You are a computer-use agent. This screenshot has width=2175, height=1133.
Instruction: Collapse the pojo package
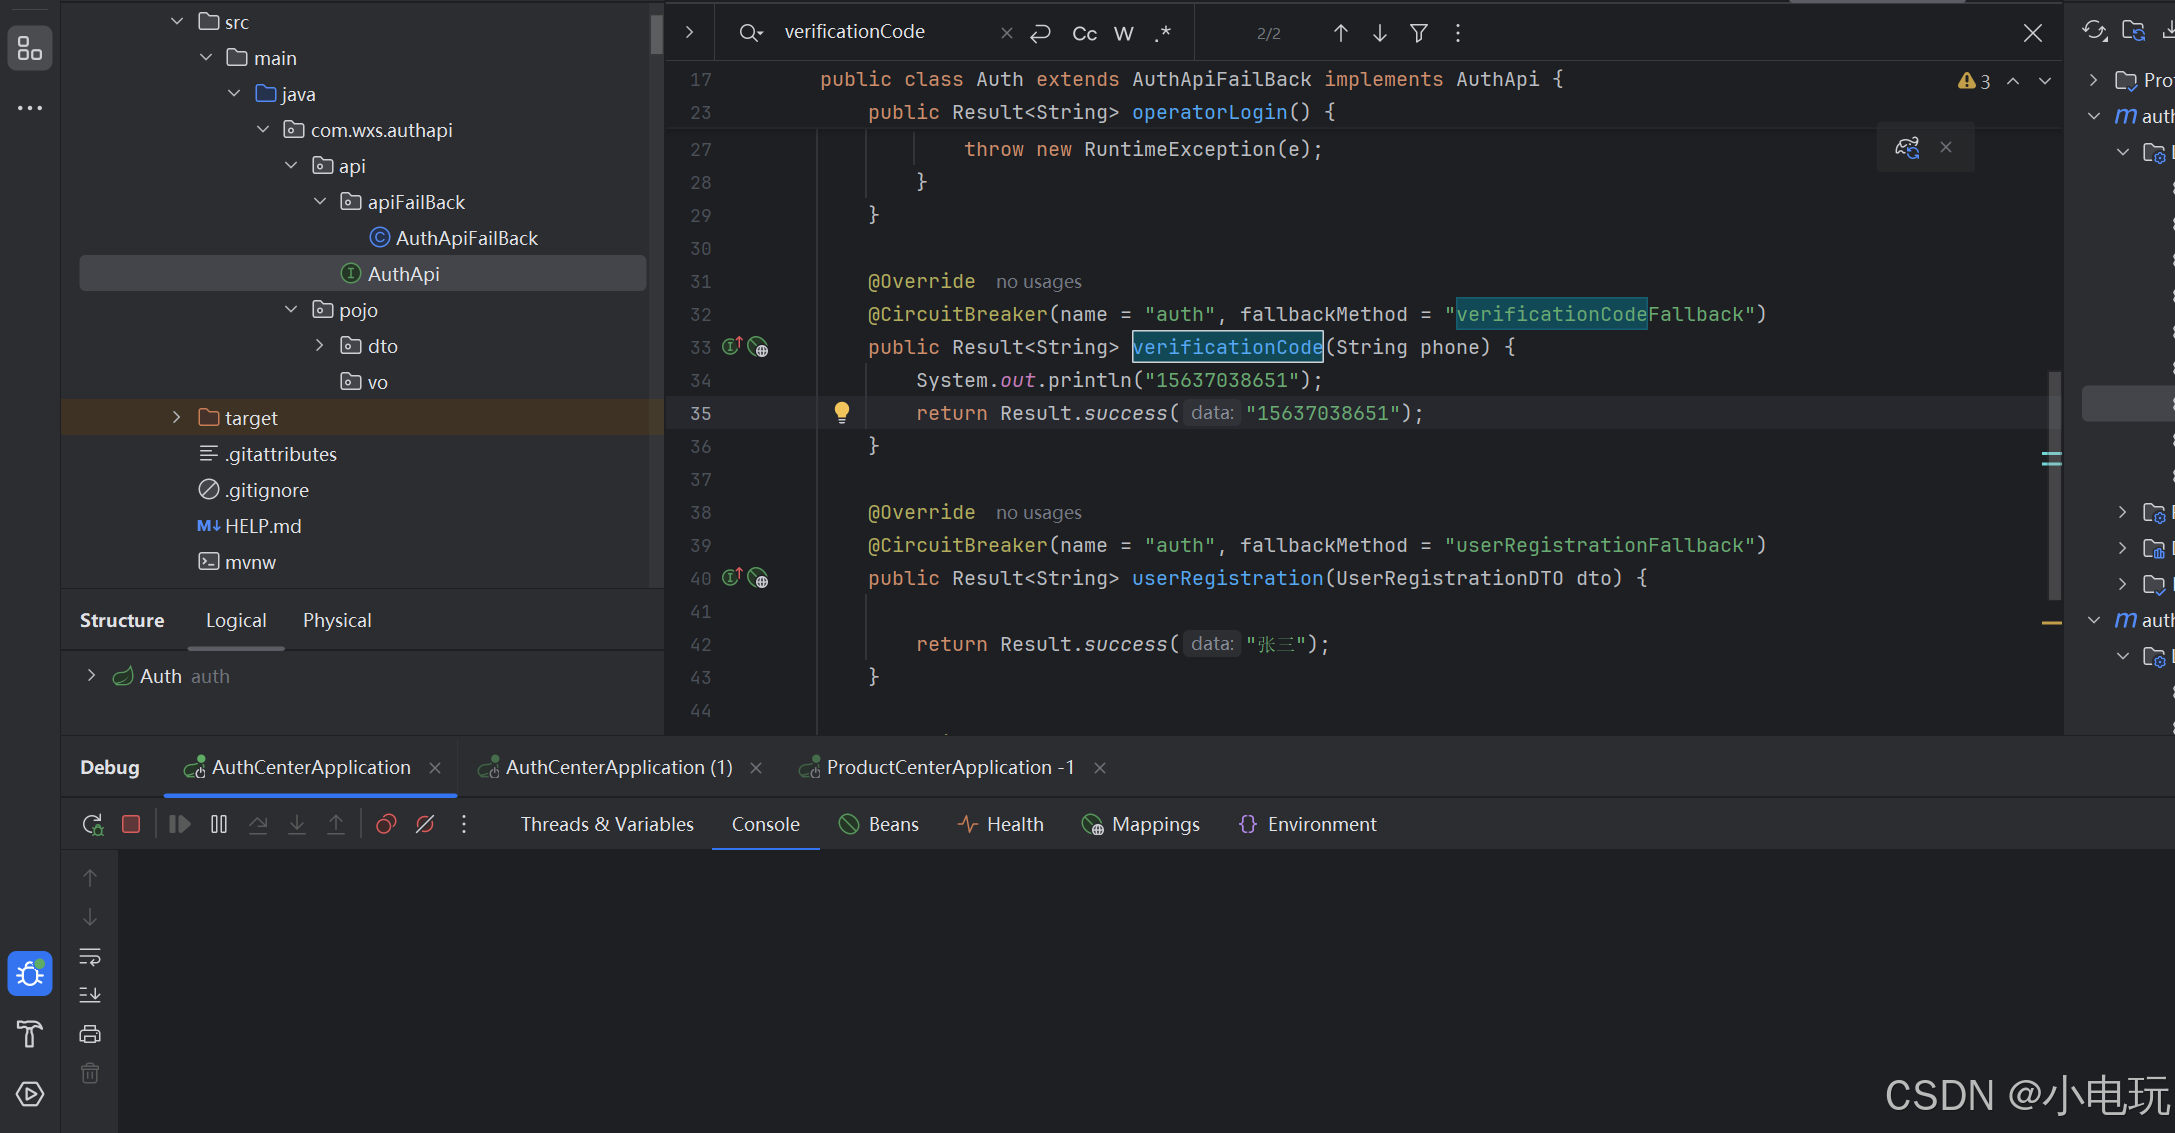[x=291, y=309]
